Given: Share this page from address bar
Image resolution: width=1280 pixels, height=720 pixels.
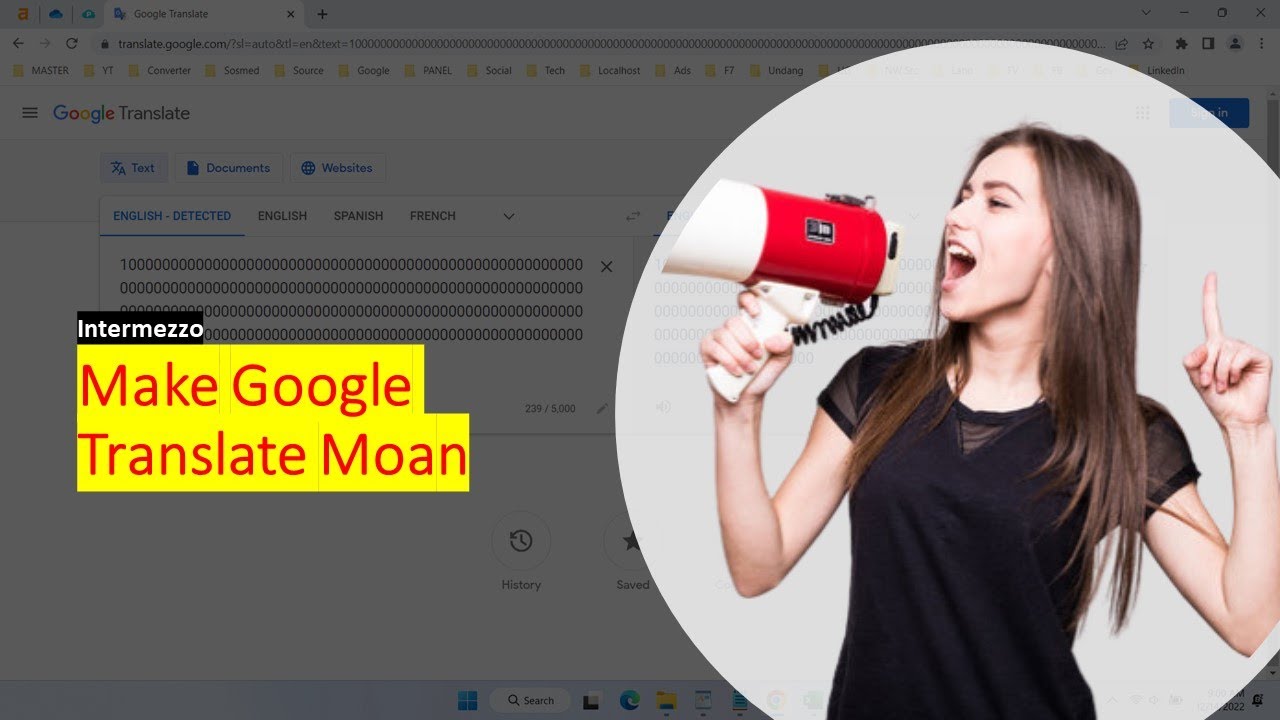Looking at the screenshot, I should coord(1122,44).
